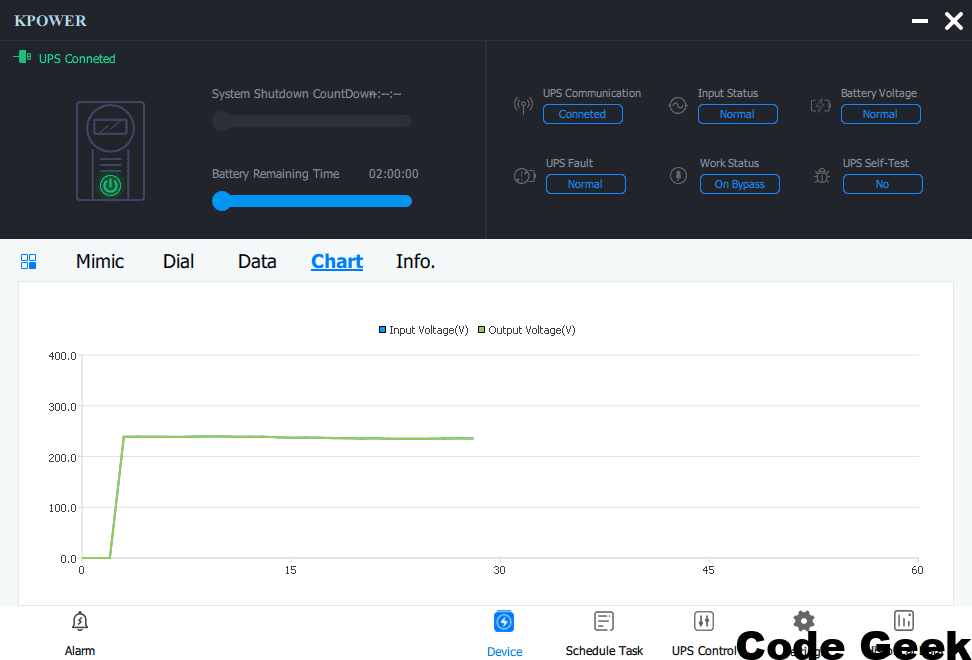Screen dimensions: 972x660
Task: Toggle the Output Voltage(V) legend swatch
Action: point(482,330)
